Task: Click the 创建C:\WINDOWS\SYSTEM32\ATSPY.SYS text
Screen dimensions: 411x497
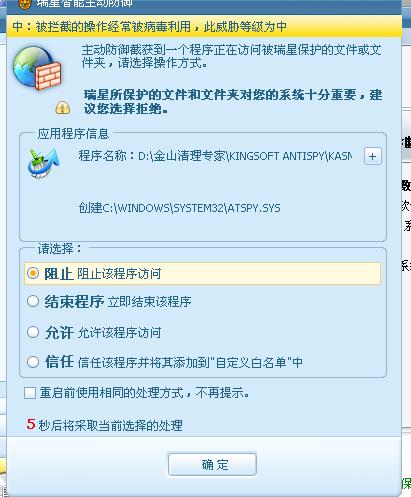Action: [x=179, y=208]
